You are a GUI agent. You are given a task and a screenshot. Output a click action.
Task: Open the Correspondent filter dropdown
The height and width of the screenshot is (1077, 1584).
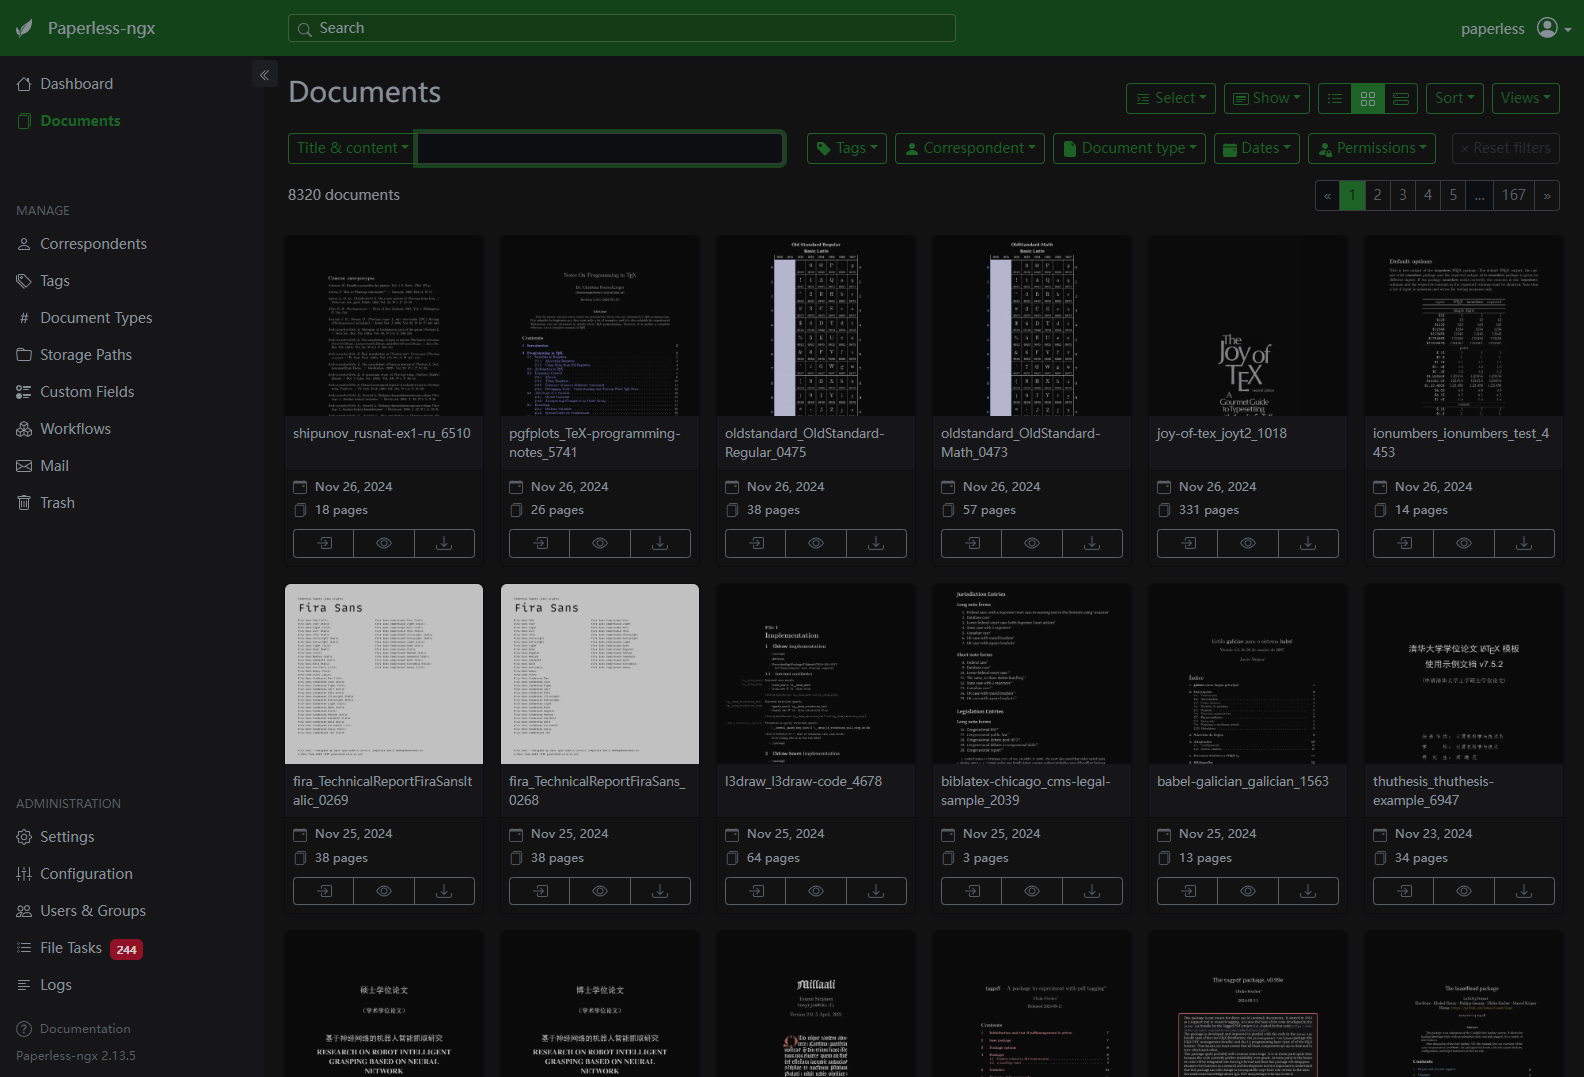point(970,148)
